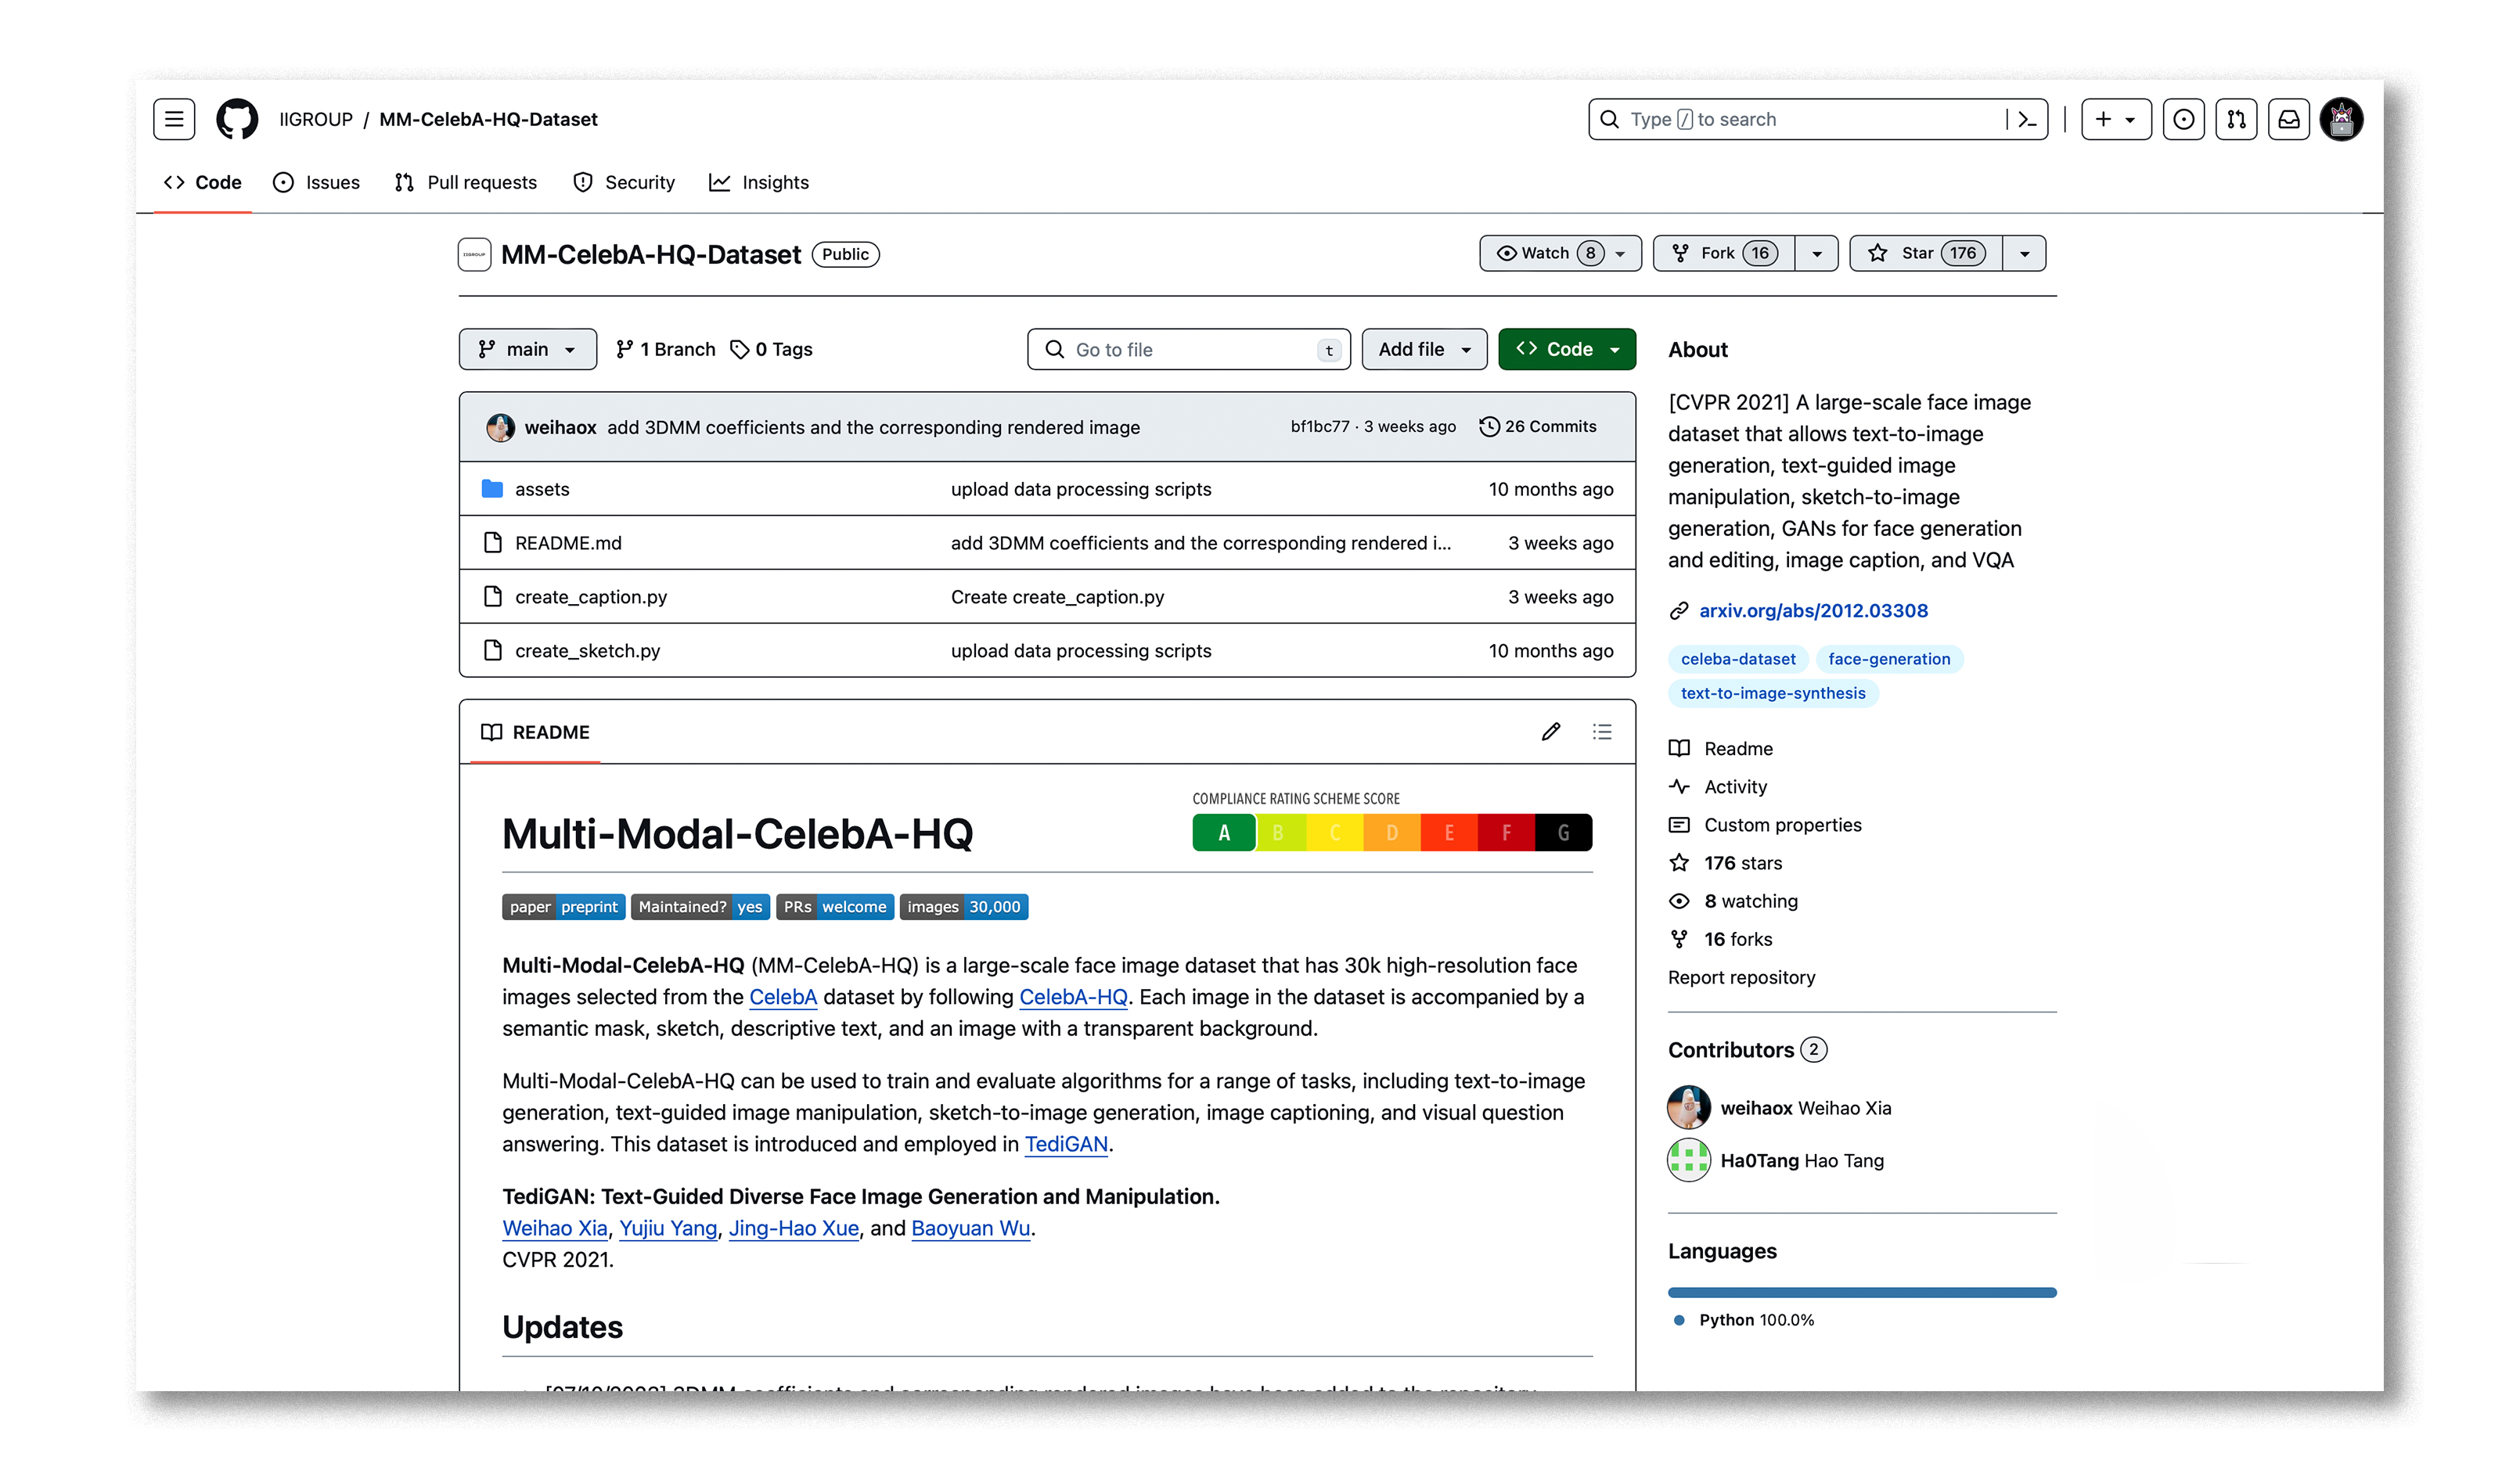
Task: Open the star lists dropdown arrow
Action: 2024,253
